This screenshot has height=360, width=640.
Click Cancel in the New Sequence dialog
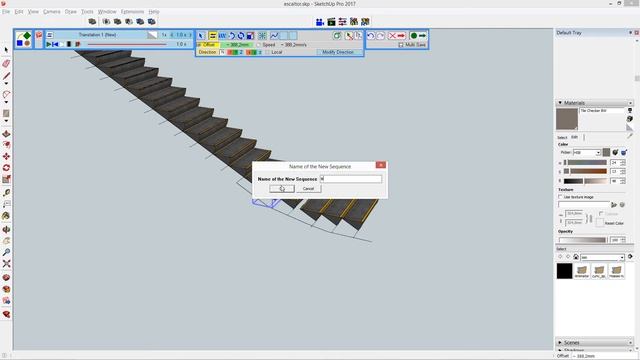308,189
